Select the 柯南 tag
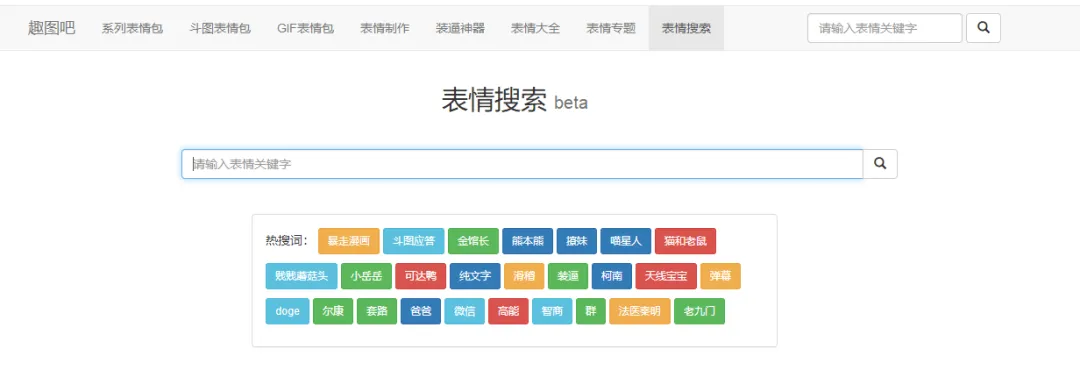1080x370 pixels. (x=612, y=276)
